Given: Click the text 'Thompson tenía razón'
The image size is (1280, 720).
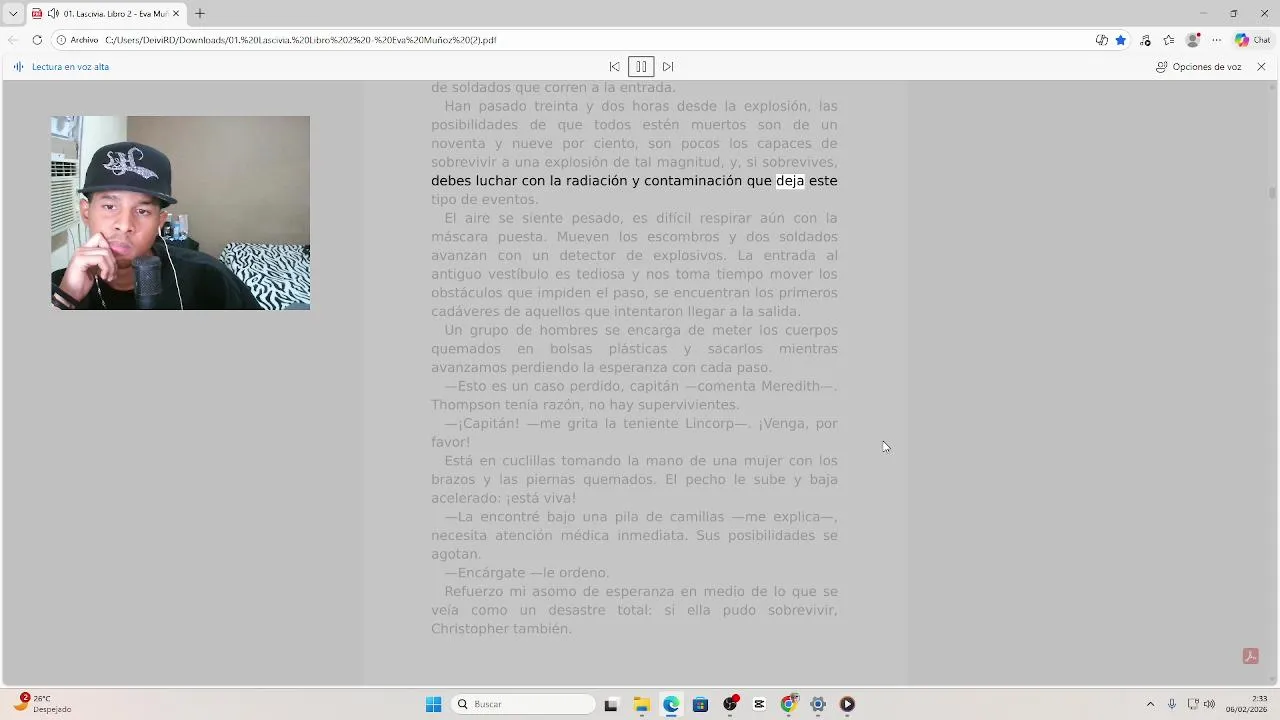Looking at the screenshot, I should click(506, 405).
